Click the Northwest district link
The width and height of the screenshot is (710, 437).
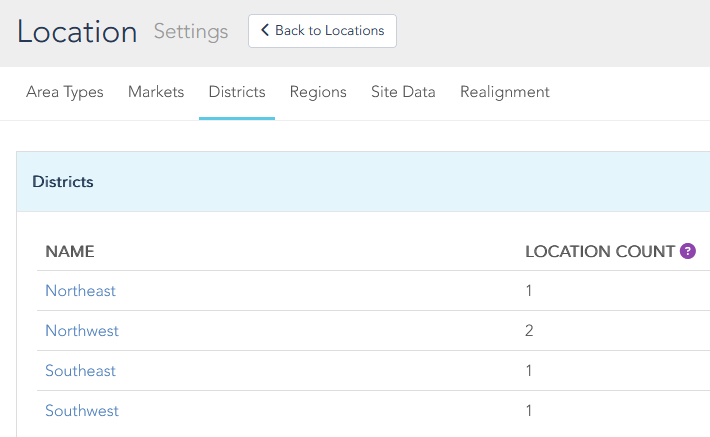(x=81, y=331)
